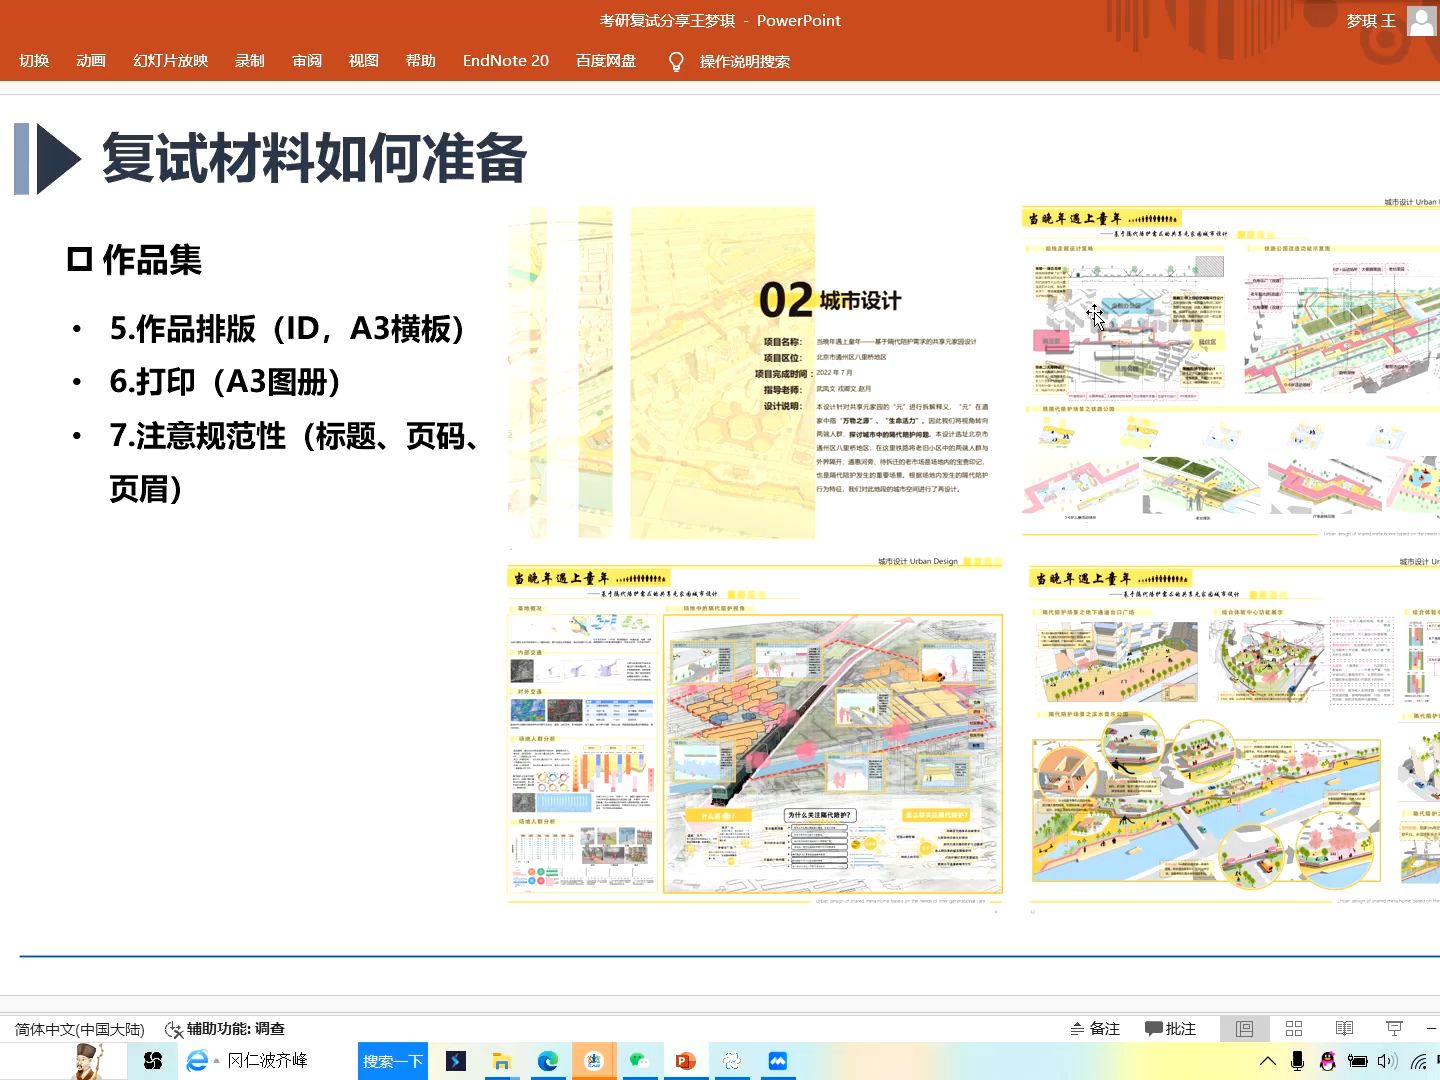The image size is (1440, 1080).
Task: Open the QQ penguin tray icon
Action: pyautogui.click(x=1328, y=1061)
